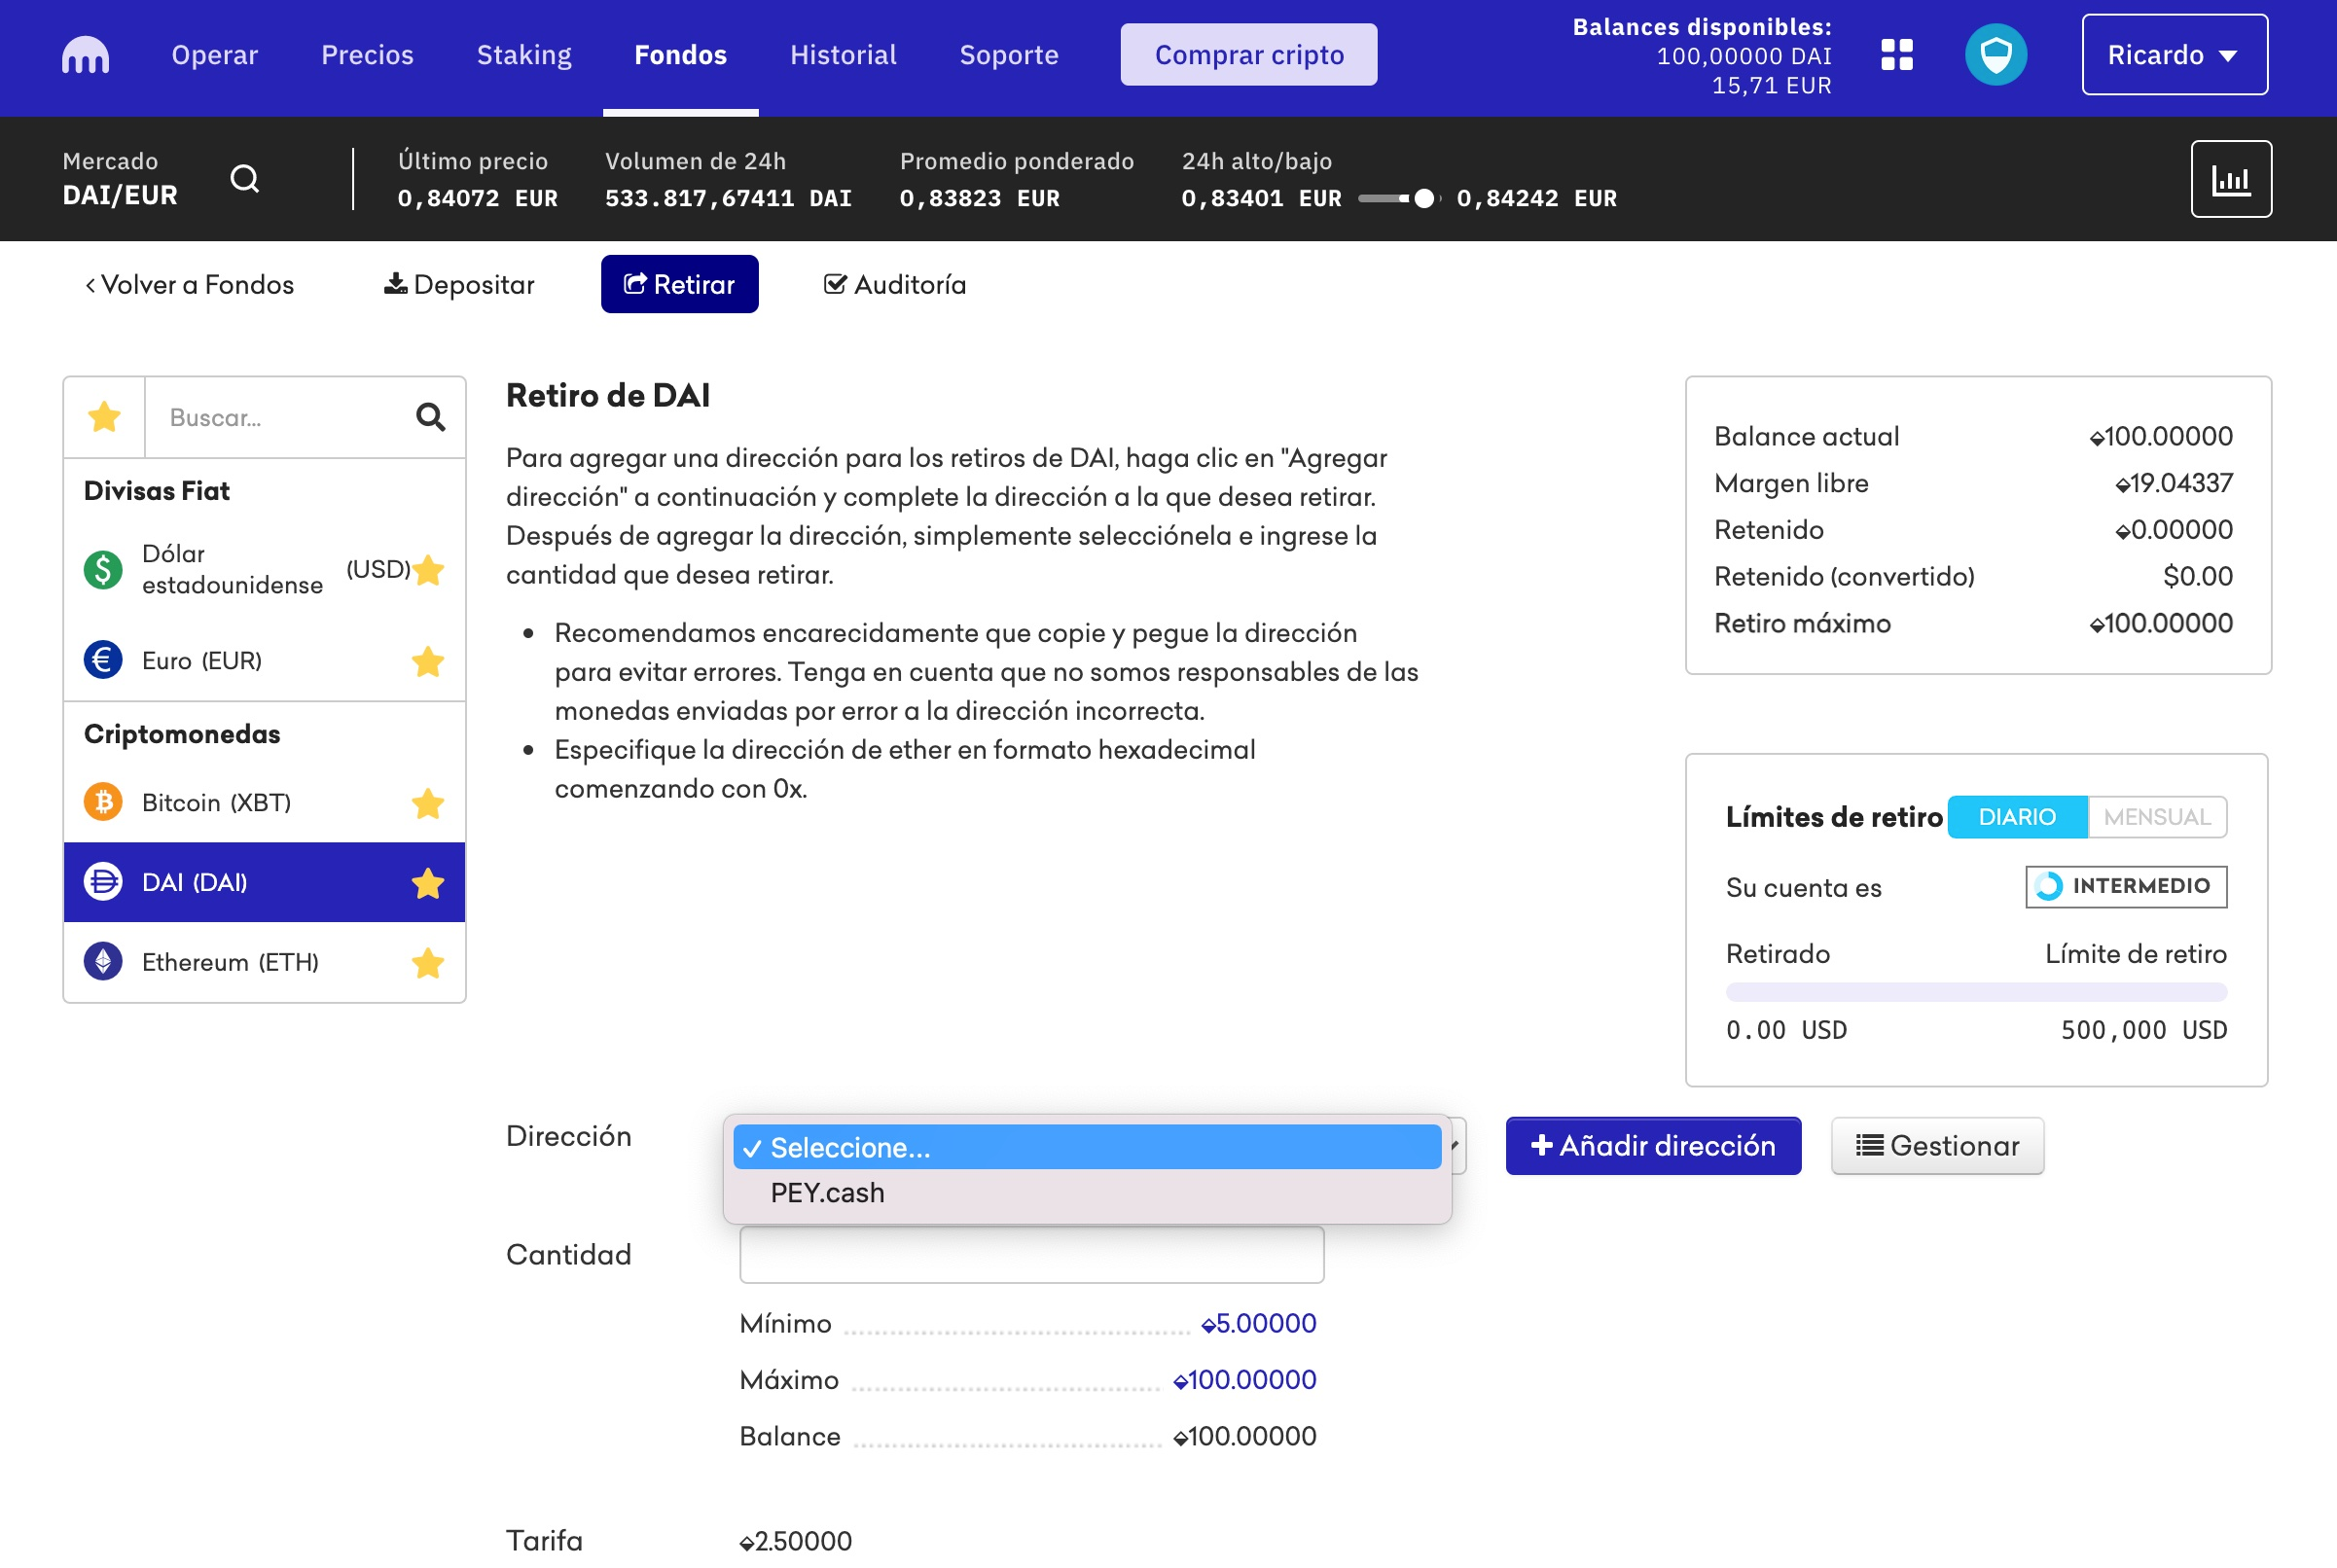Open the Fondos tab
The width and height of the screenshot is (2337, 1568).
point(680,55)
